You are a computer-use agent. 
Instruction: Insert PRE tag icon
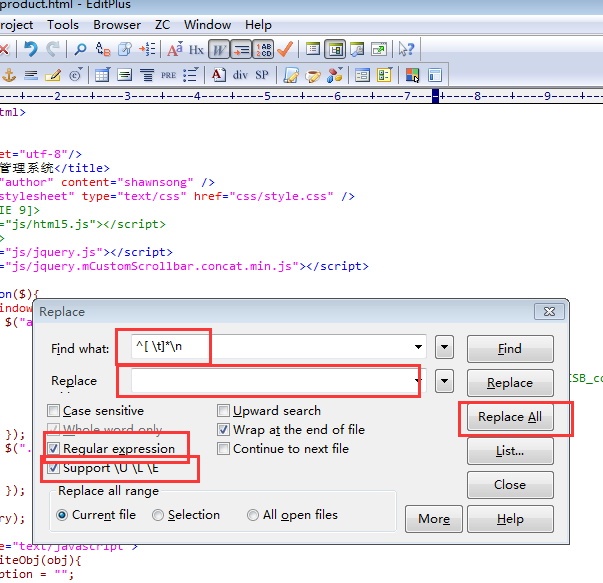point(168,75)
